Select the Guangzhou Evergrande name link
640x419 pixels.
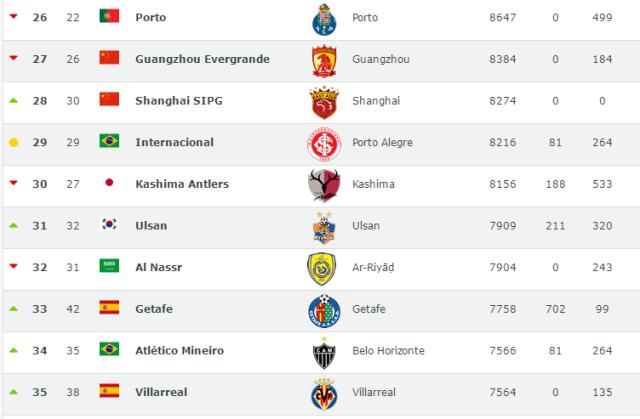tap(202, 59)
